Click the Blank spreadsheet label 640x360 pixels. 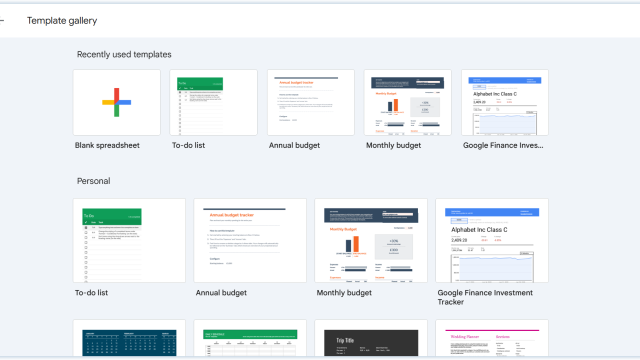(x=107, y=145)
